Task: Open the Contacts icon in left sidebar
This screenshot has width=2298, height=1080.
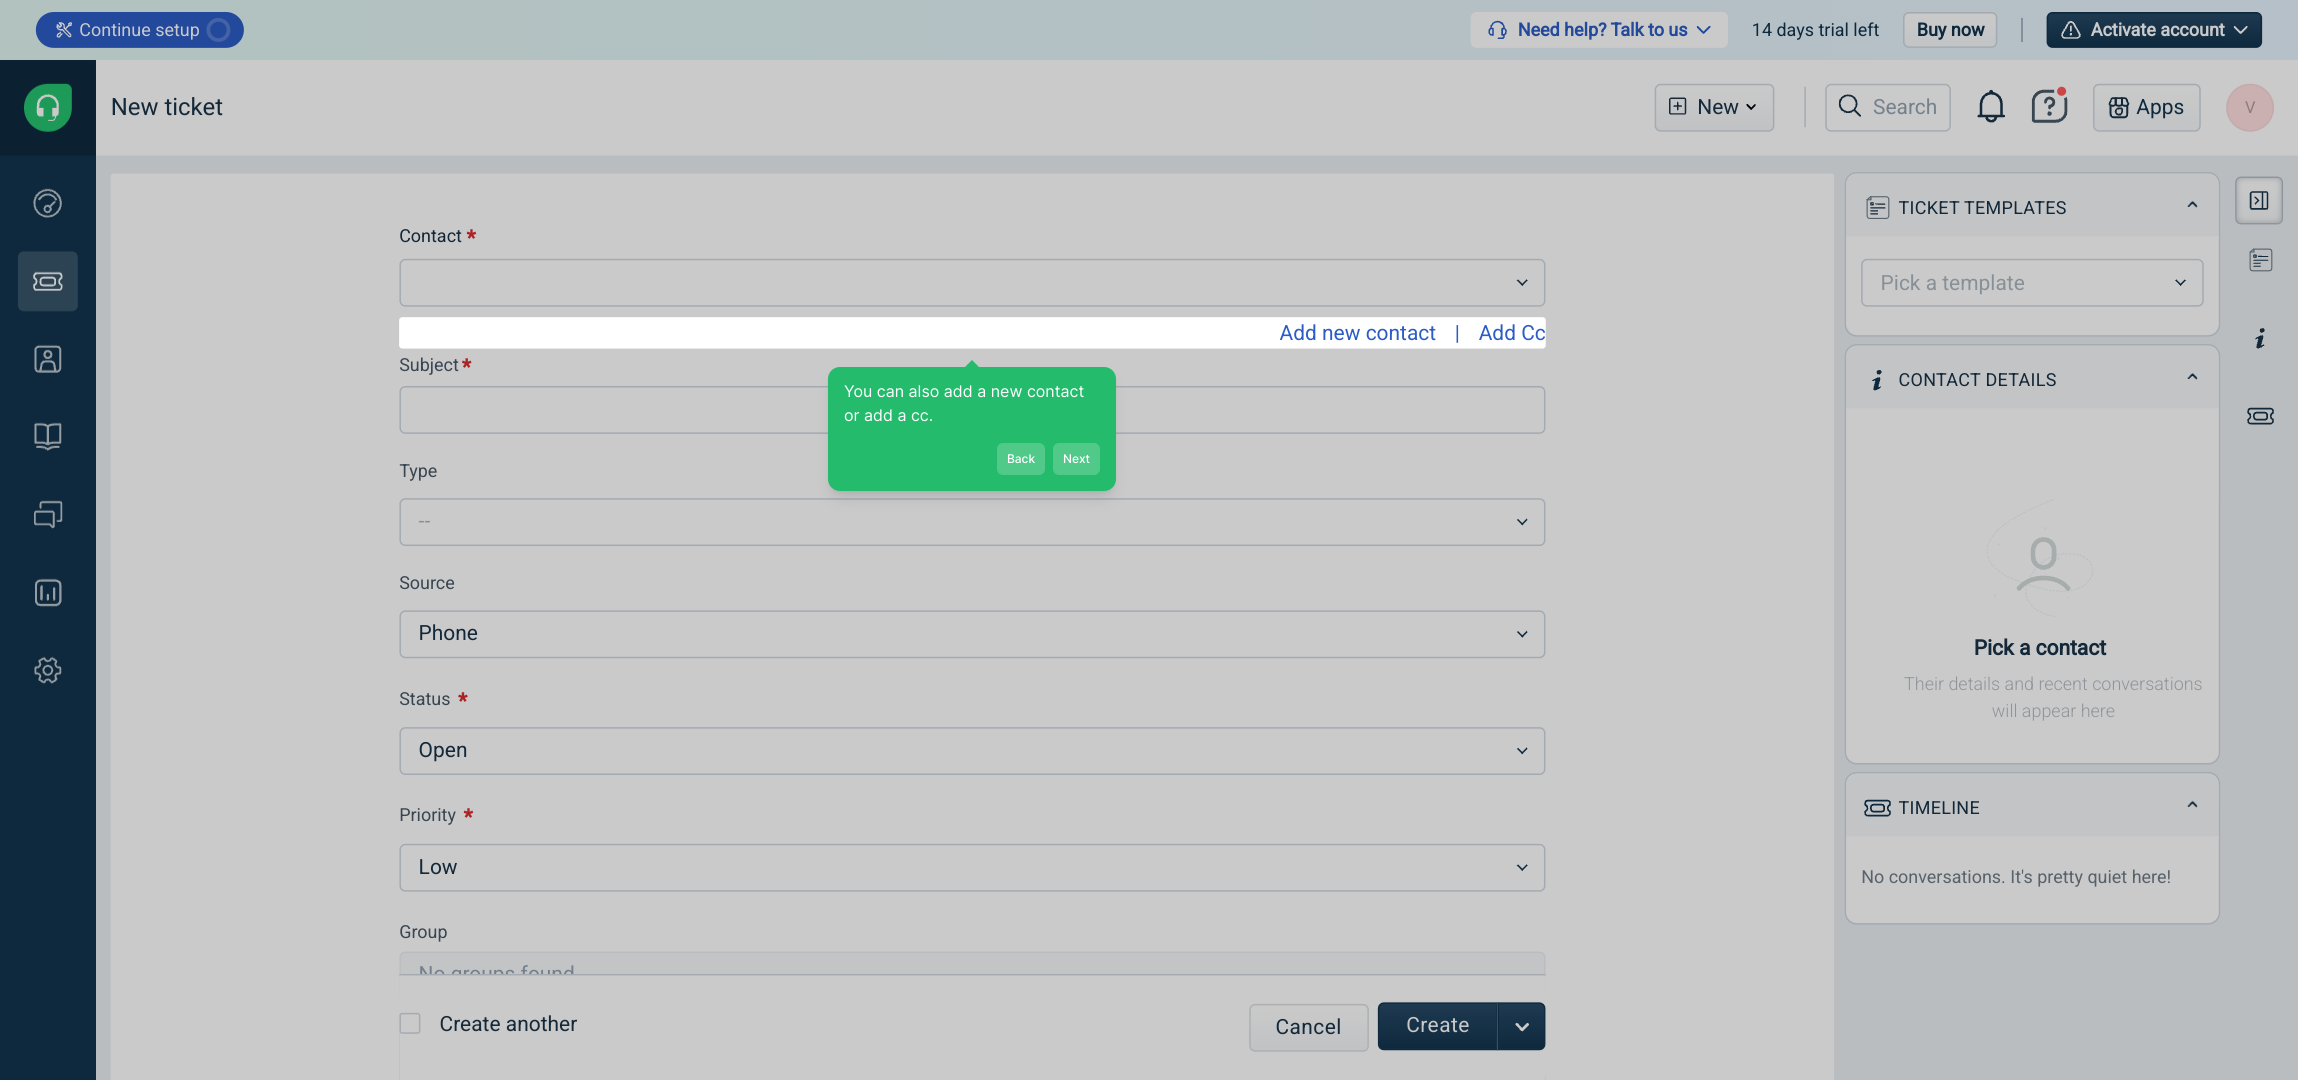Action: [x=47, y=359]
